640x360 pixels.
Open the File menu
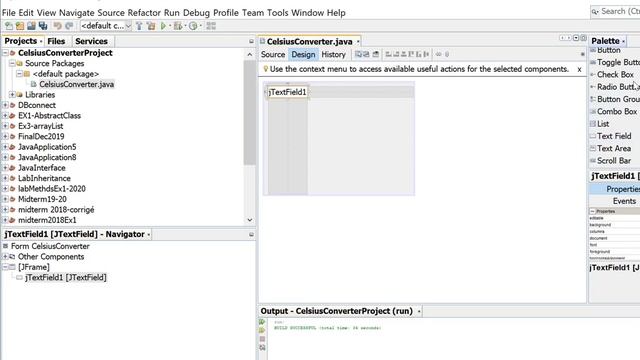[x=9, y=13]
